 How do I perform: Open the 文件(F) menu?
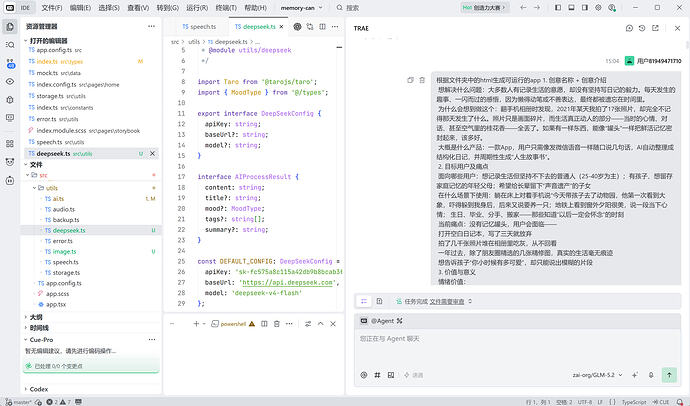tap(51, 7)
